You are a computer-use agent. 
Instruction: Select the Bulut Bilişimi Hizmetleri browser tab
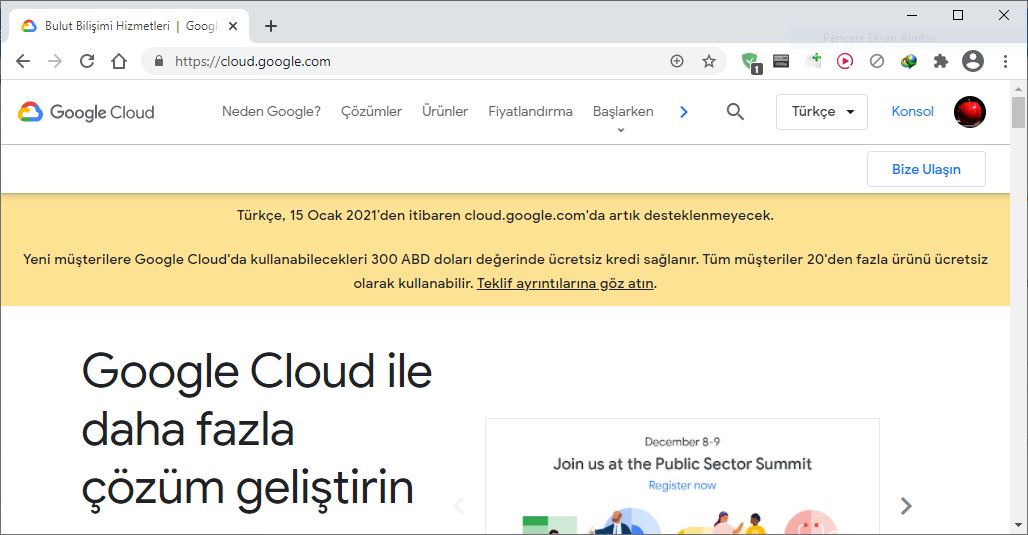point(129,26)
